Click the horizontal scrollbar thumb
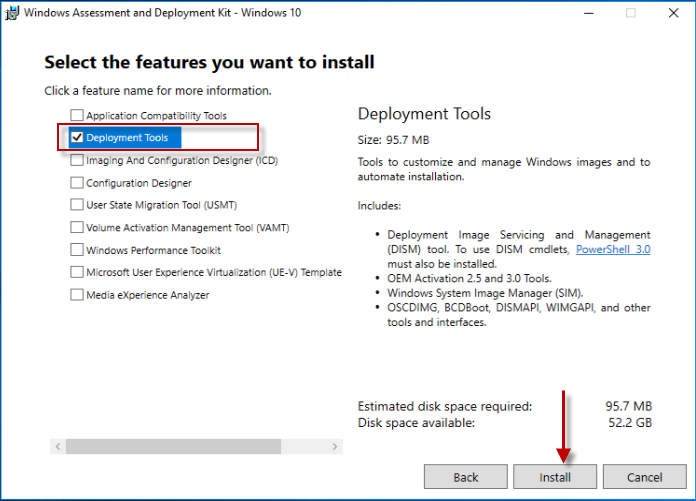This screenshot has height=501, width=696. (174, 446)
